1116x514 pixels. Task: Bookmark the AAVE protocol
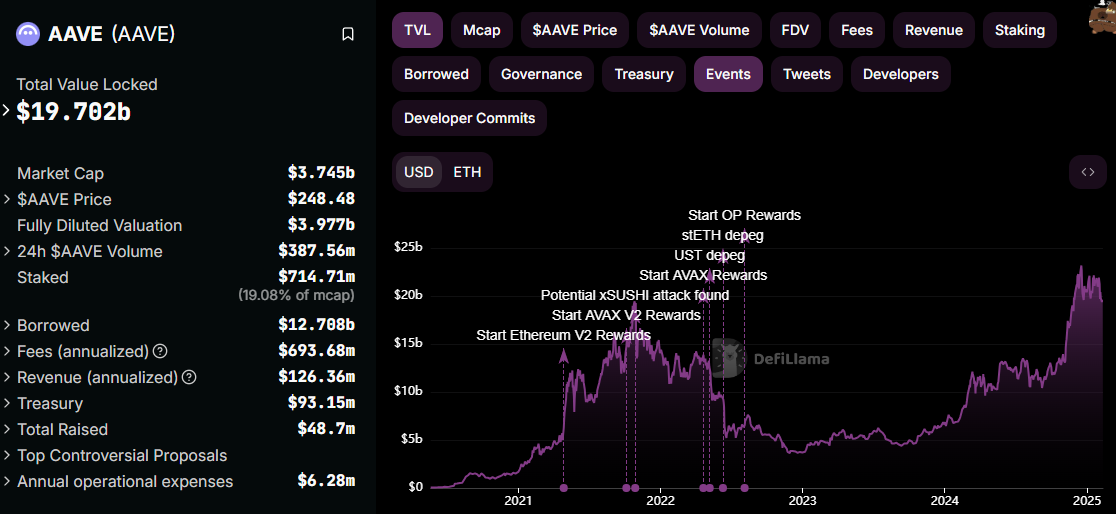pyautogui.click(x=348, y=33)
